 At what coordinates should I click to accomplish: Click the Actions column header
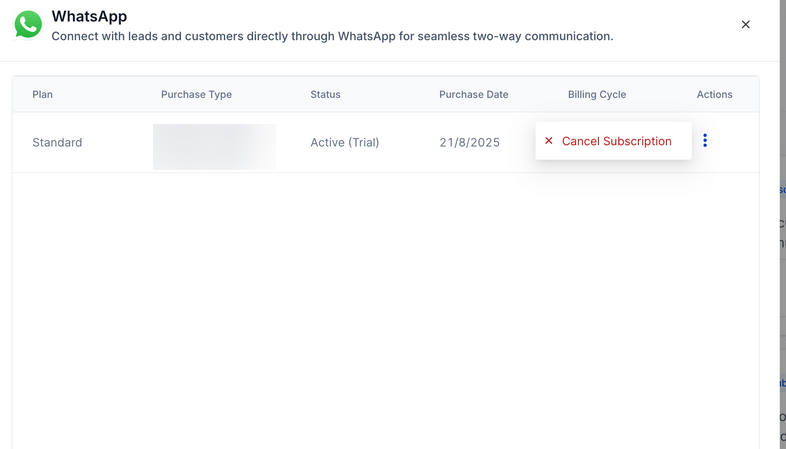[714, 95]
